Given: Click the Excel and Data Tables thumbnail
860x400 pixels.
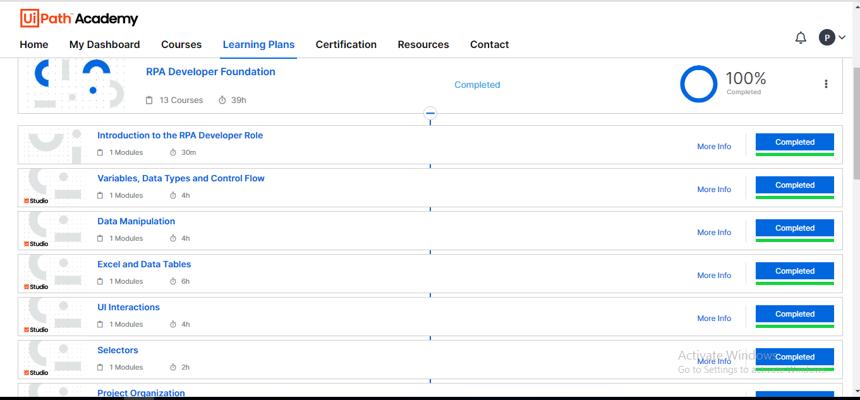Looking at the screenshot, I should [53, 273].
